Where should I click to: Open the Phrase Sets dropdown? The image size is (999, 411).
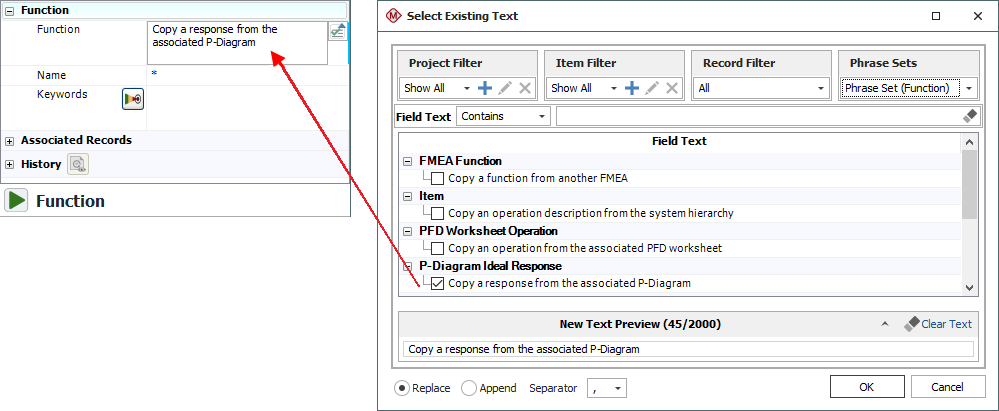pos(970,88)
